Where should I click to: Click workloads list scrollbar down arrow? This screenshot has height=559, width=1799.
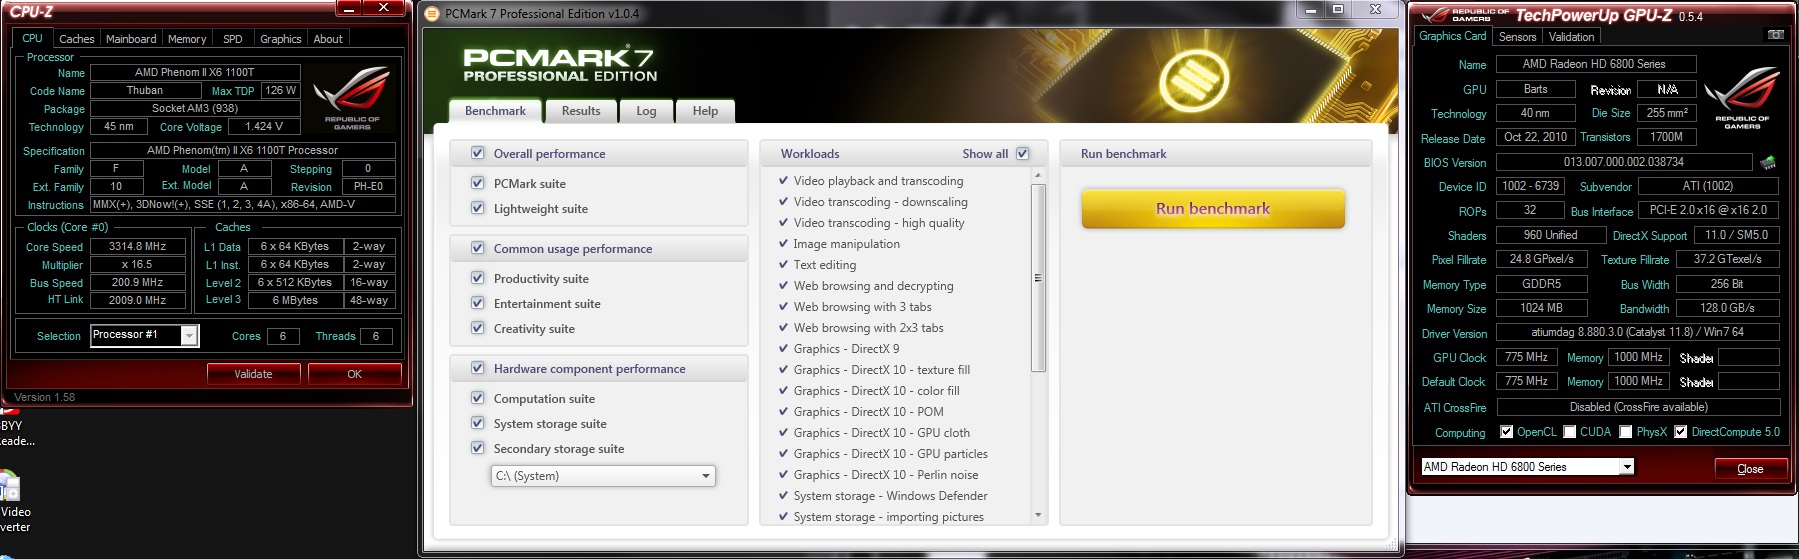[x=1038, y=515]
